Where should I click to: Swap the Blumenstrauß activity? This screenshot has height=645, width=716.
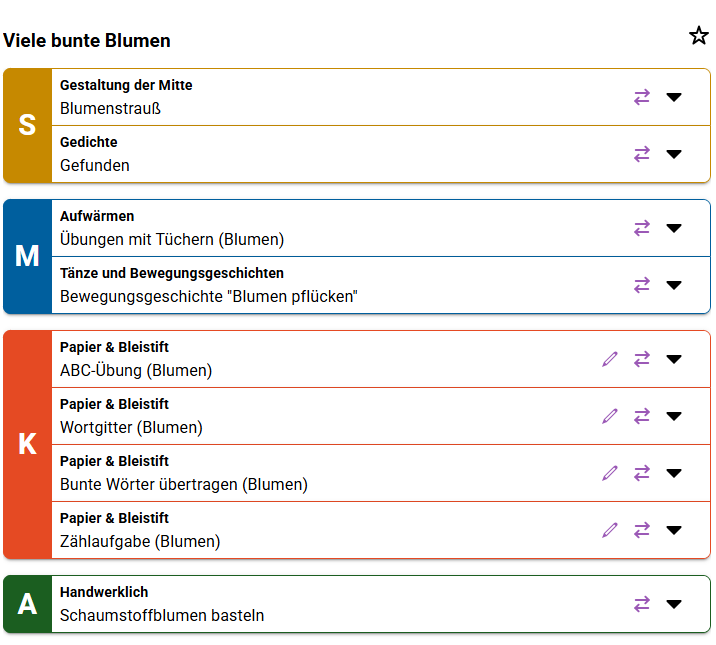pos(642,97)
